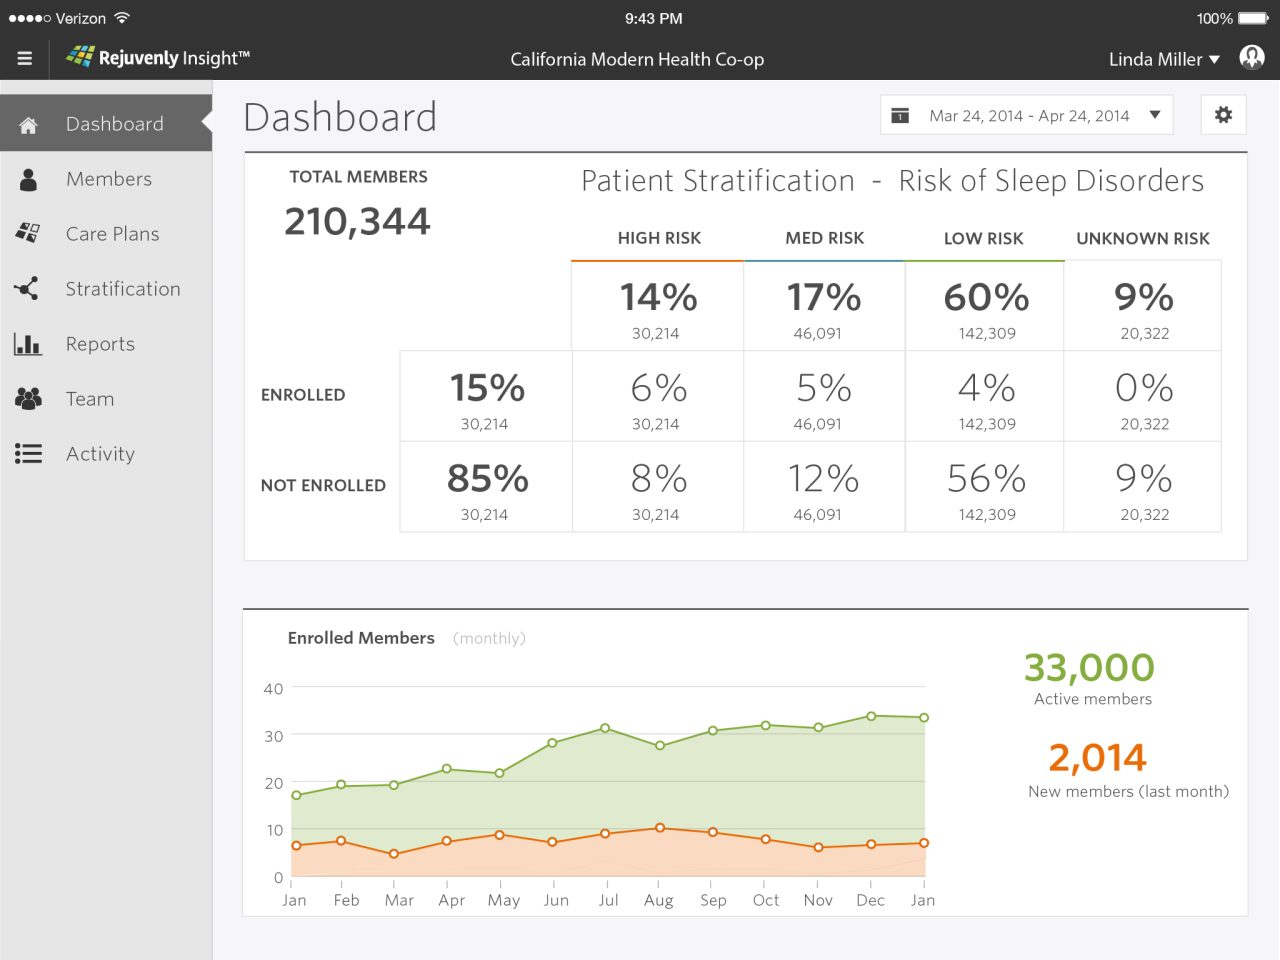
Task: Click the calendar icon in date picker
Action: point(900,116)
